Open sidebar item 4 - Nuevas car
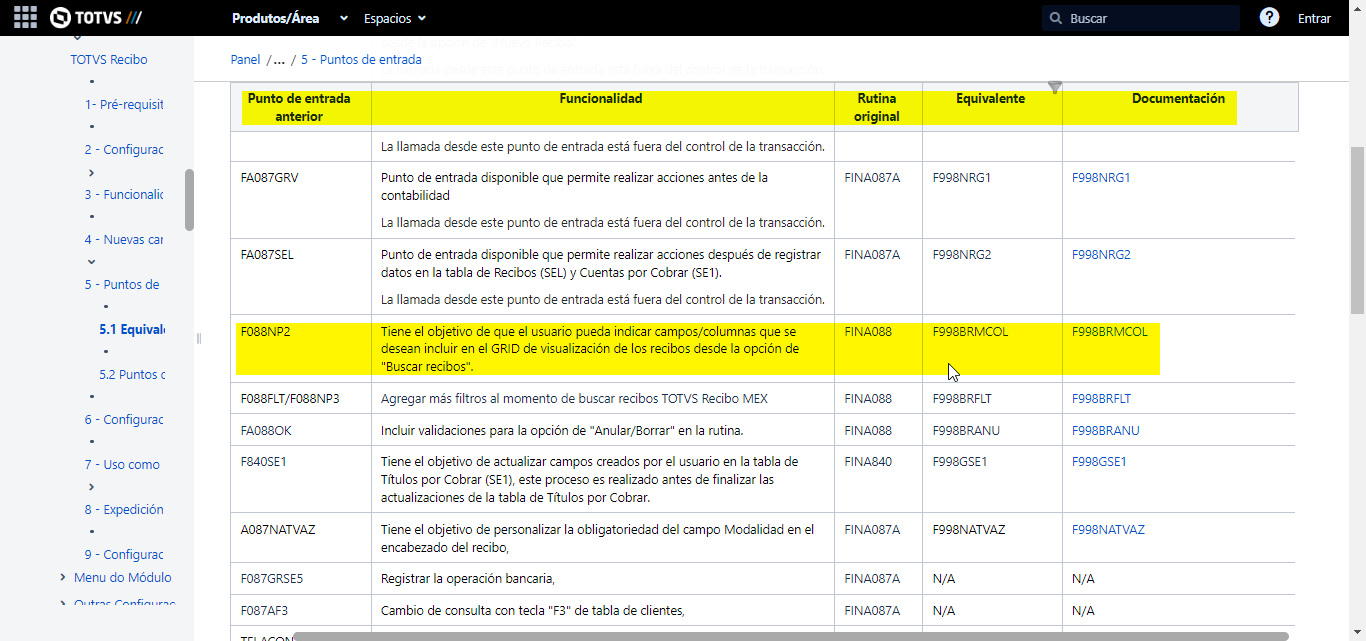 point(124,240)
